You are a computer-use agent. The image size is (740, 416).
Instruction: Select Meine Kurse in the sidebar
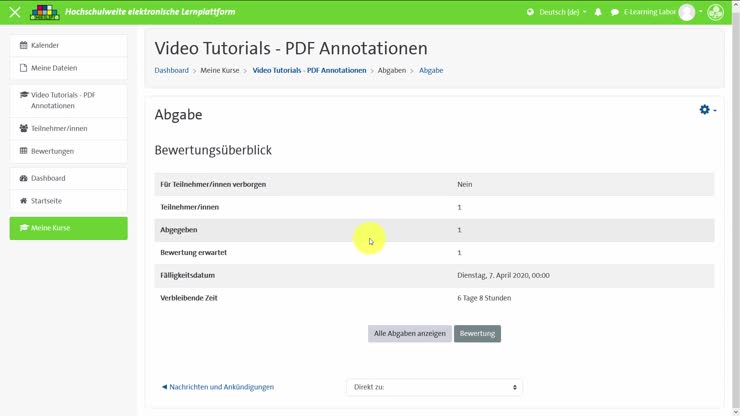pos(68,228)
